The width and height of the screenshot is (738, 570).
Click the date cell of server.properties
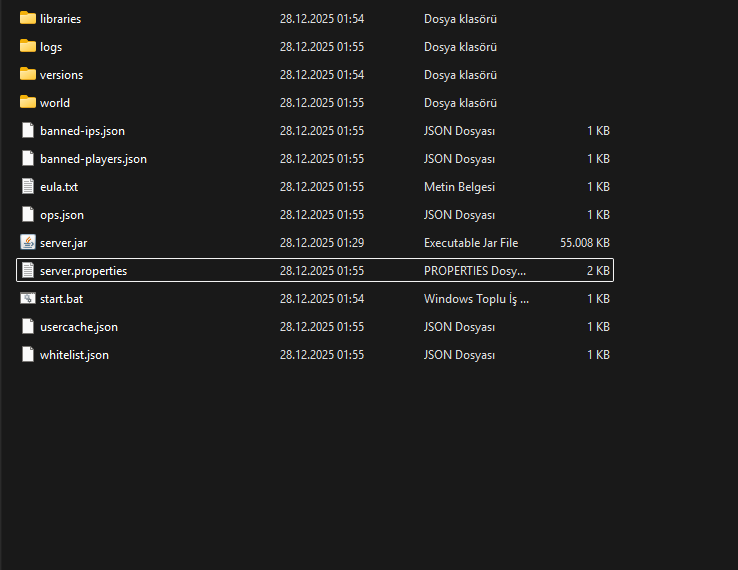(x=322, y=271)
